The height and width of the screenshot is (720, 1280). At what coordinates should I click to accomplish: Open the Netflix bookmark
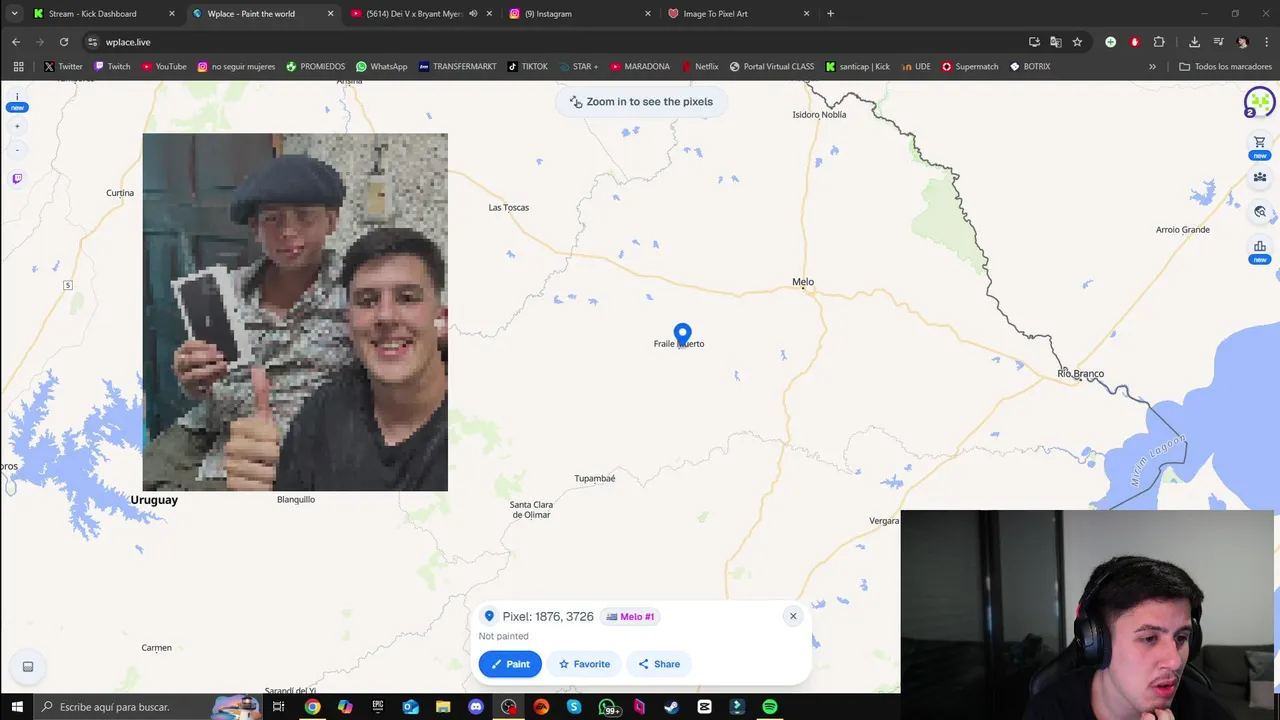pyautogui.click(x=700, y=67)
